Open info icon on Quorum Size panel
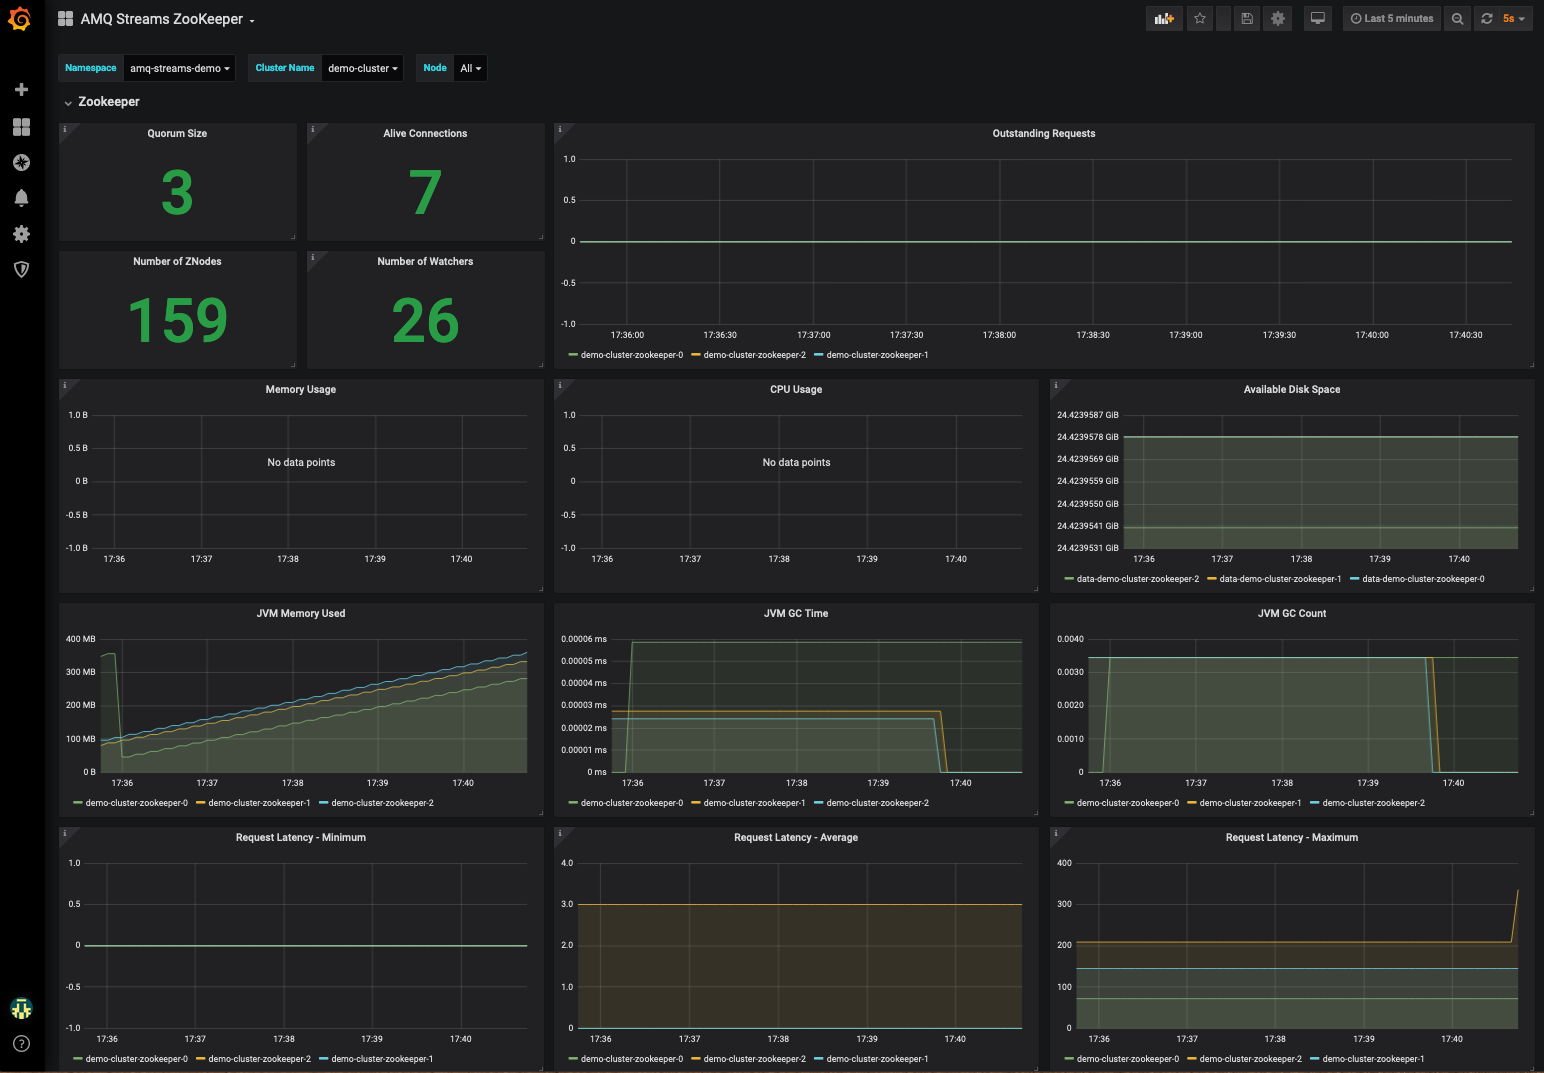Screen dimensions: 1544x1073 click(64, 129)
